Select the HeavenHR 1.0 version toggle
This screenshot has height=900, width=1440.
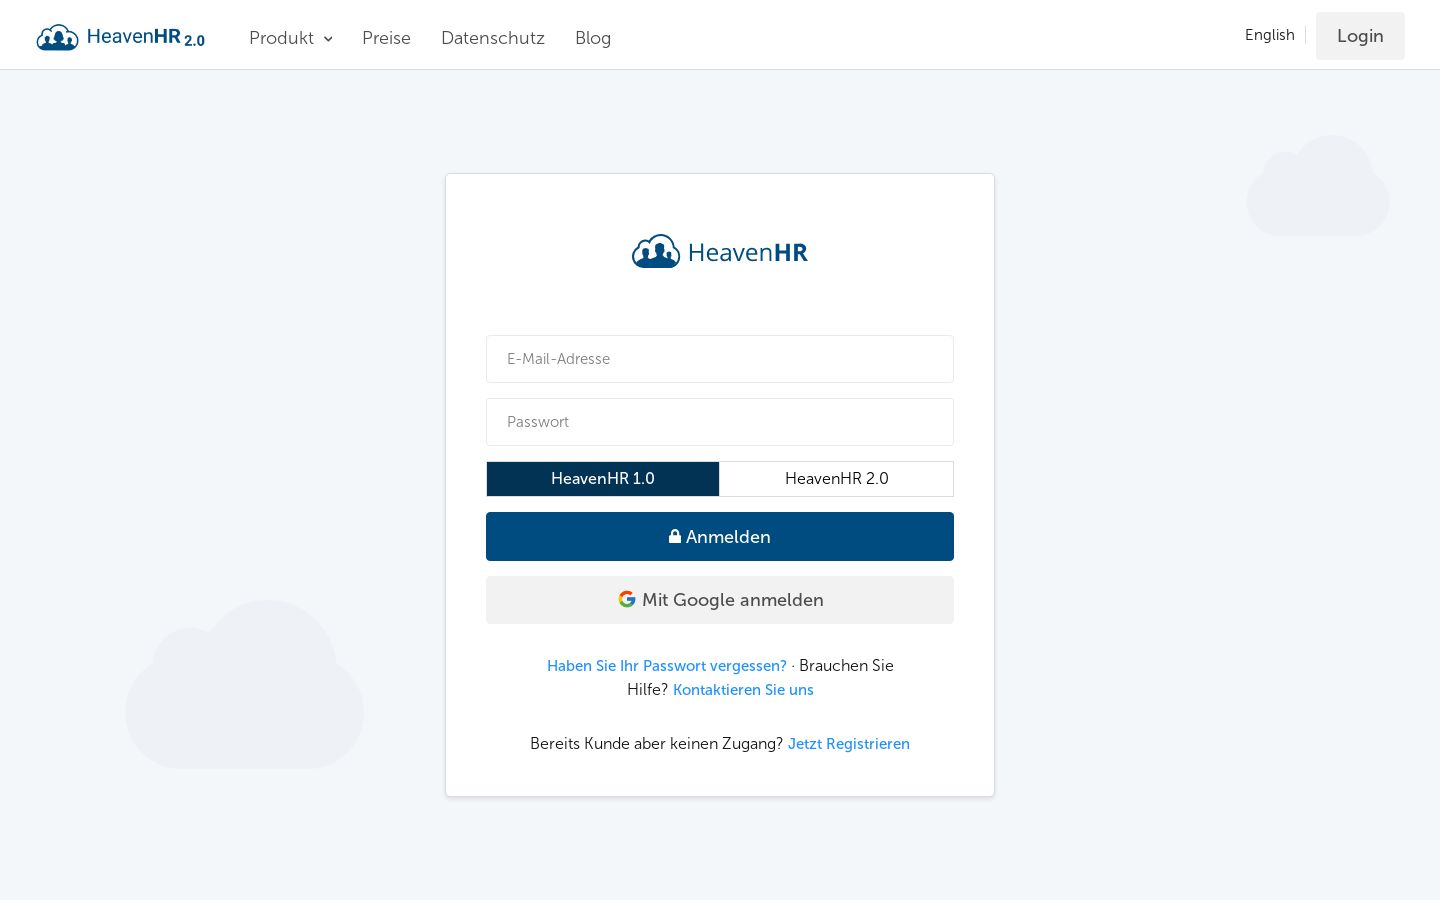603,479
